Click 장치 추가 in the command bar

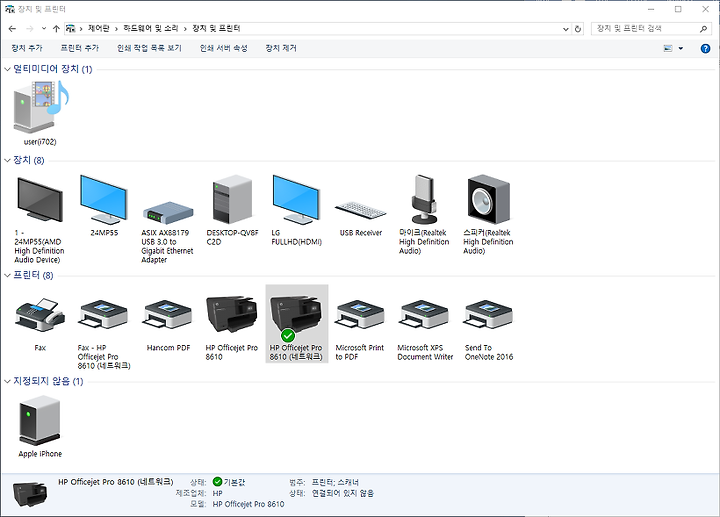click(27, 48)
